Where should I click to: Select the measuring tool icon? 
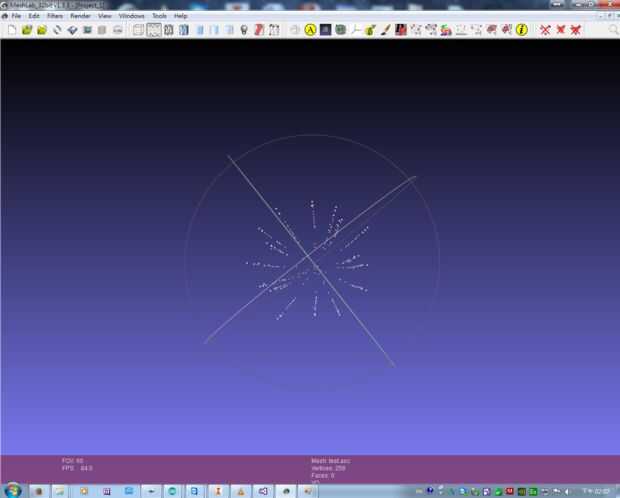coord(356,30)
